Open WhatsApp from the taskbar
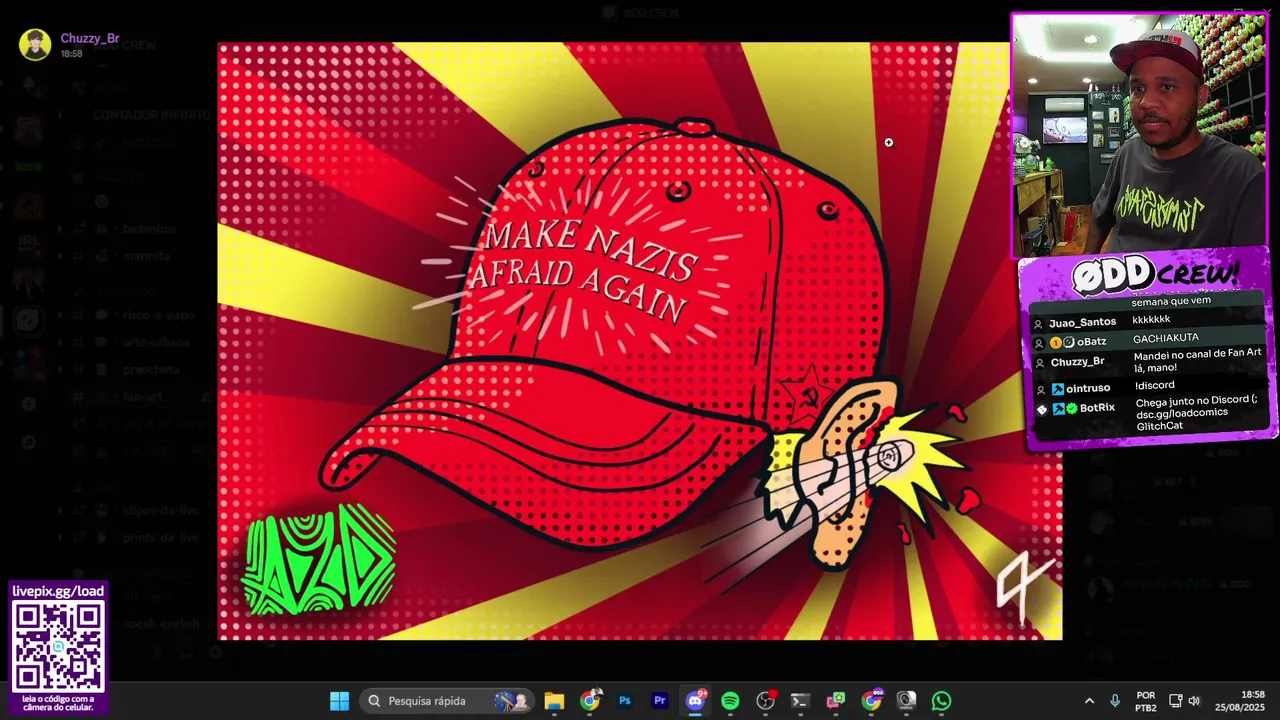This screenshot has height=720, width=1280. 941,701
